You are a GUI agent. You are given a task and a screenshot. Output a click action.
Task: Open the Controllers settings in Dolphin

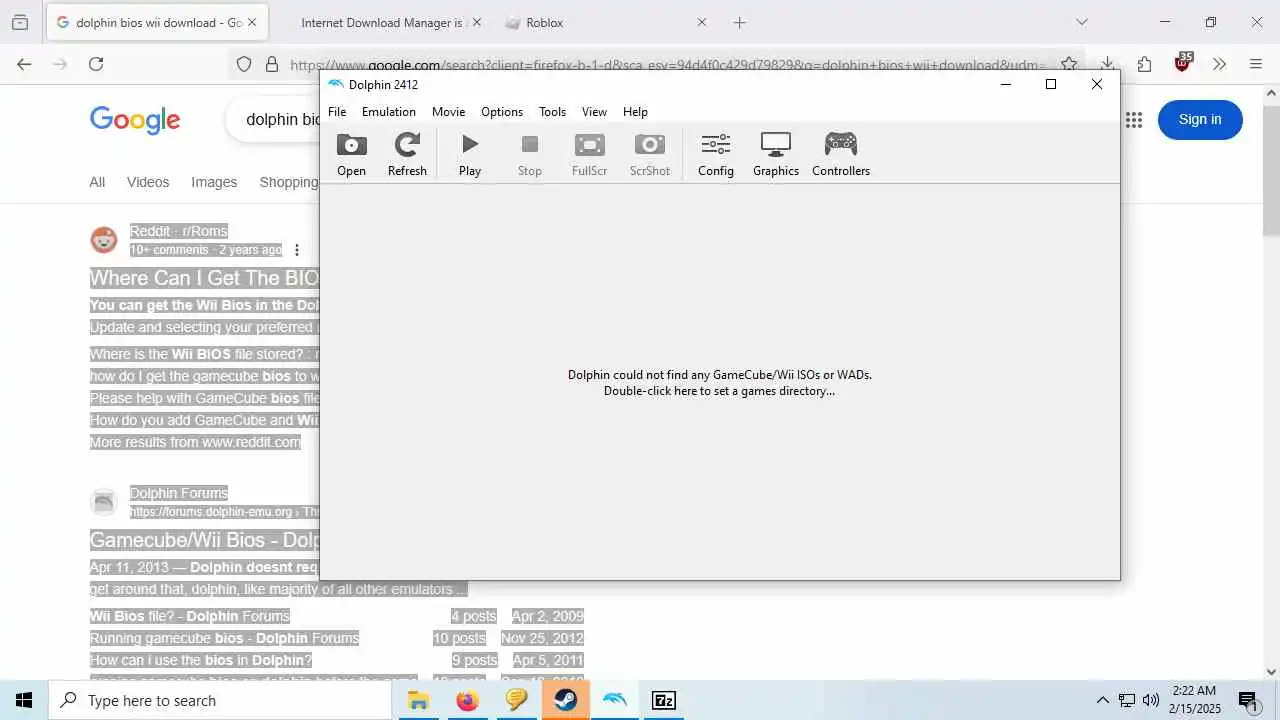click(841, 155)
